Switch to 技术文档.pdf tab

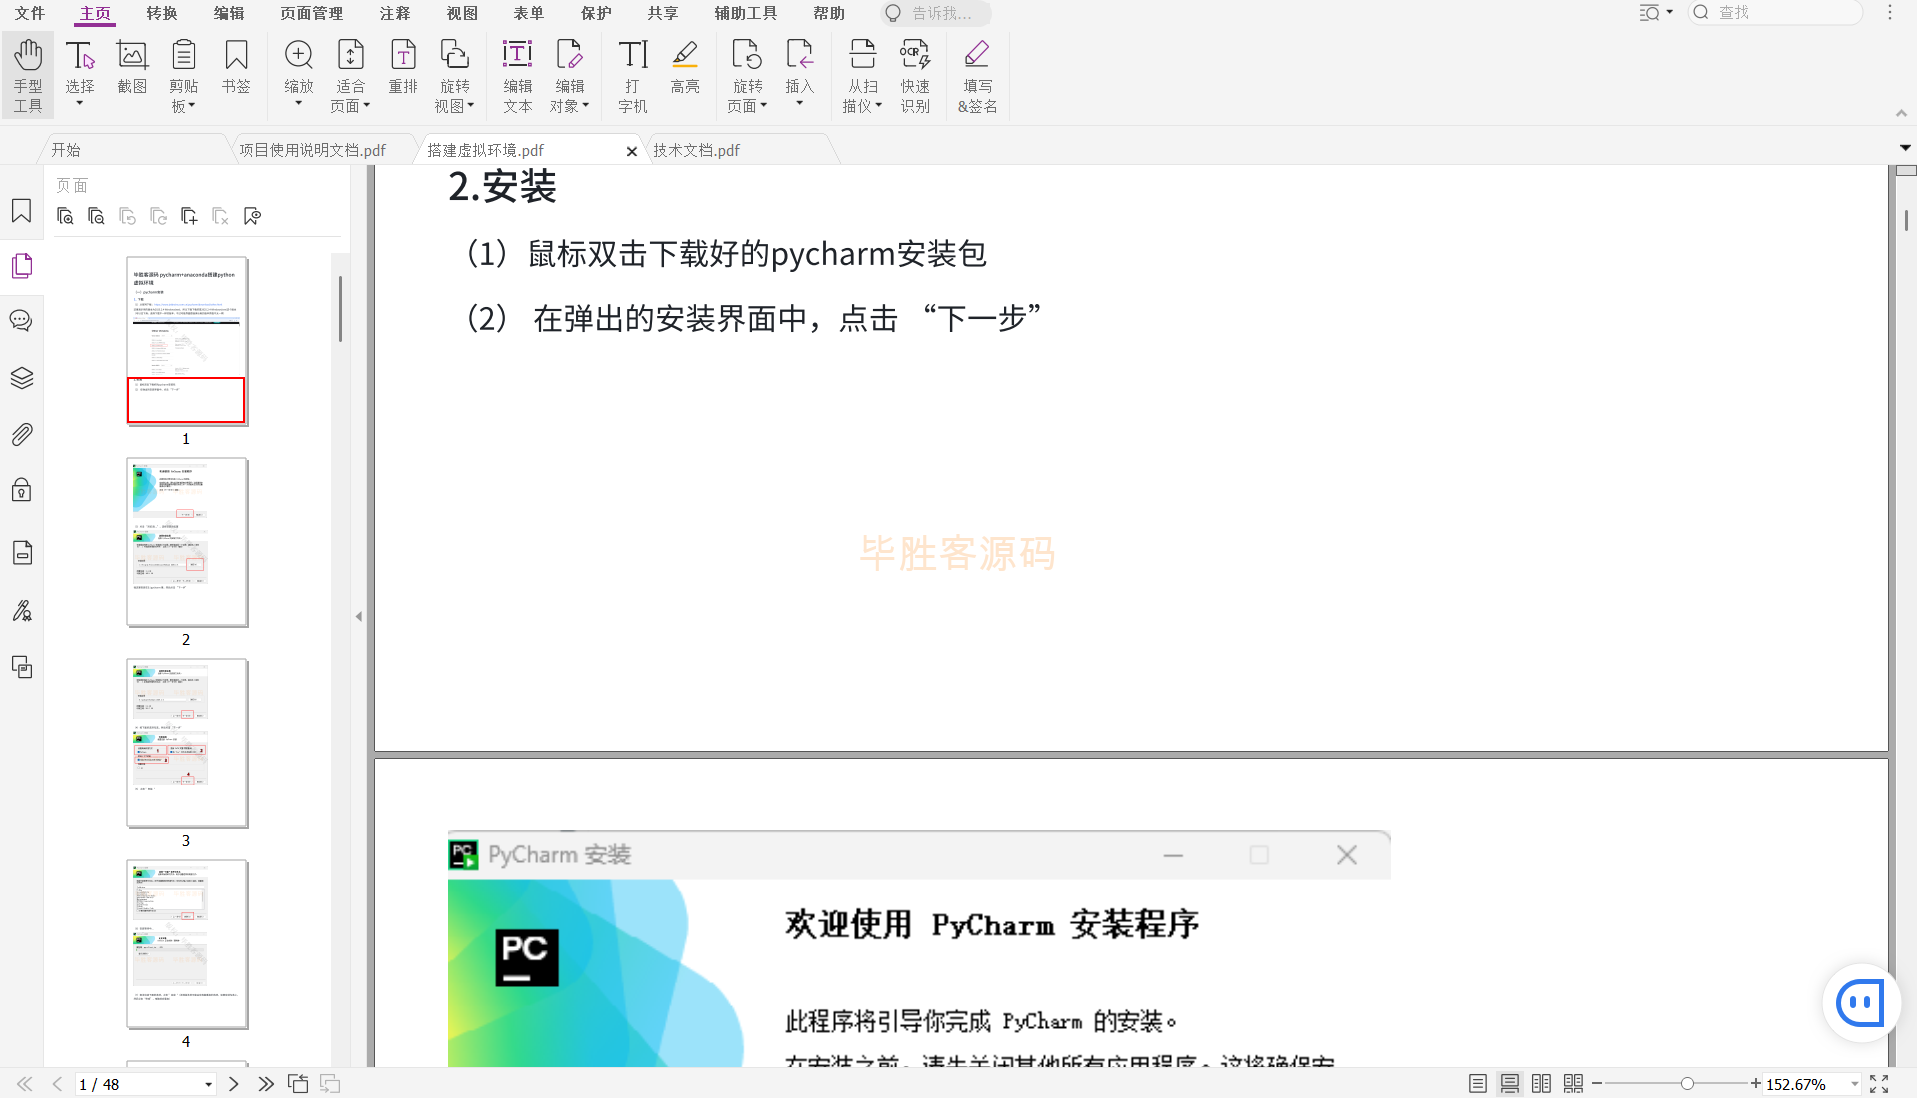[x=697, y=150]
